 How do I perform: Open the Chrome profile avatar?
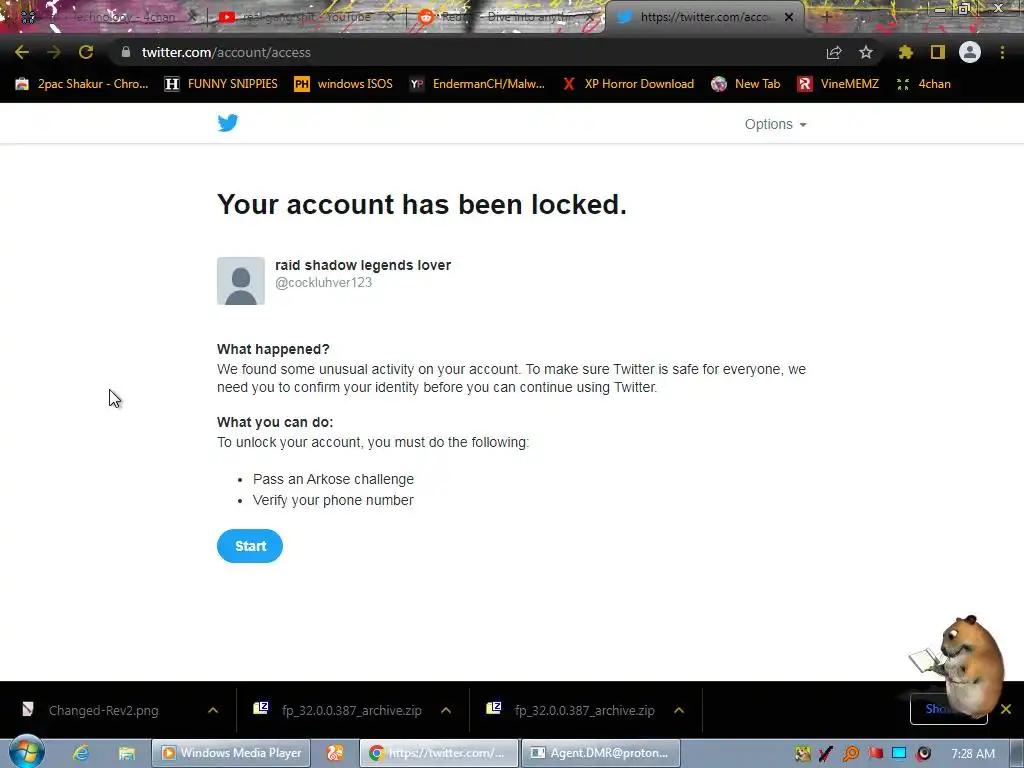coord(970,52)
